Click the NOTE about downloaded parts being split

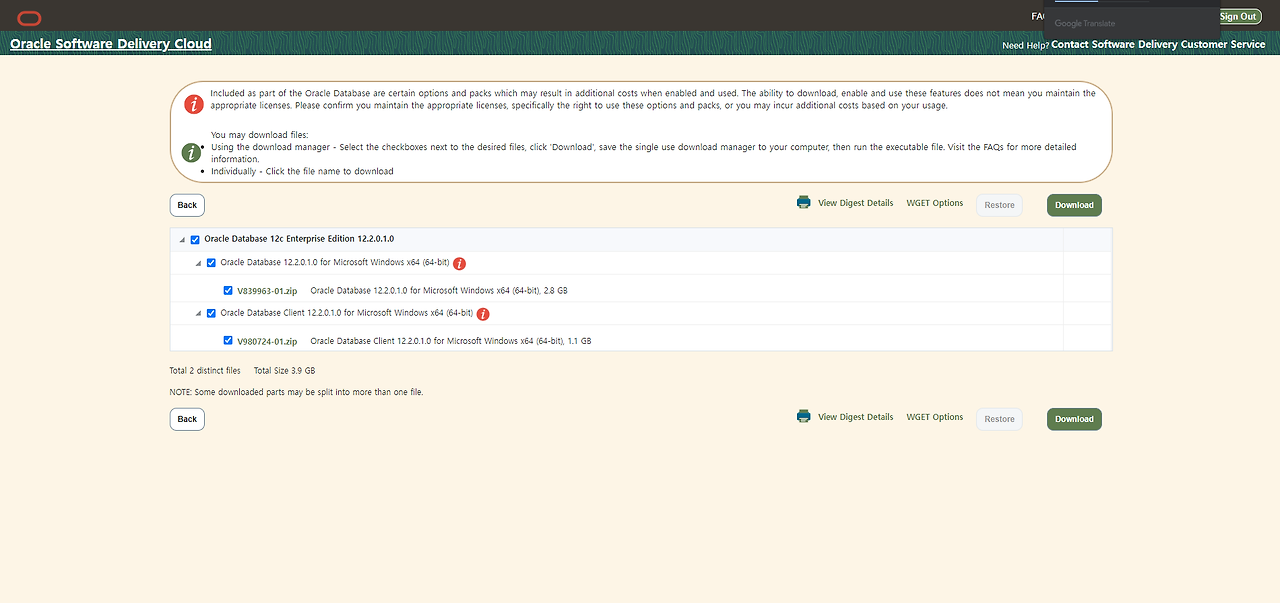tap(297, 392)
